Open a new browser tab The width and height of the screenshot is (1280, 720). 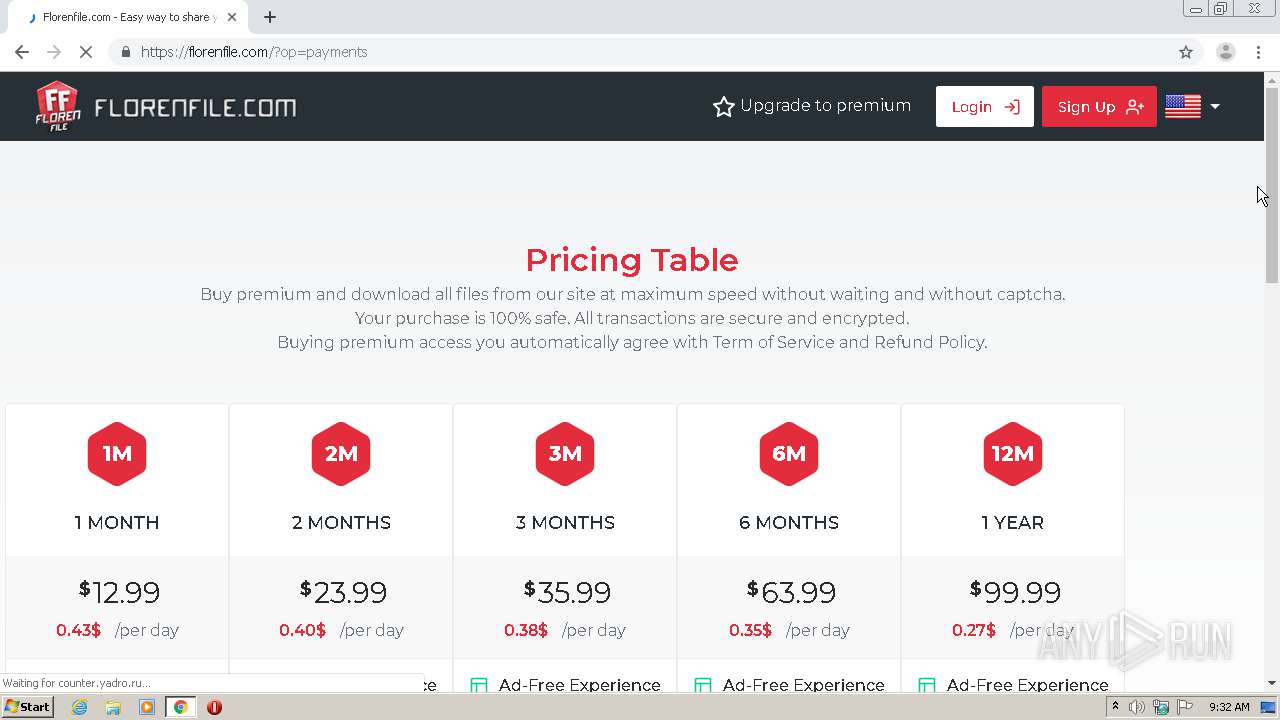tap(270, 17)
